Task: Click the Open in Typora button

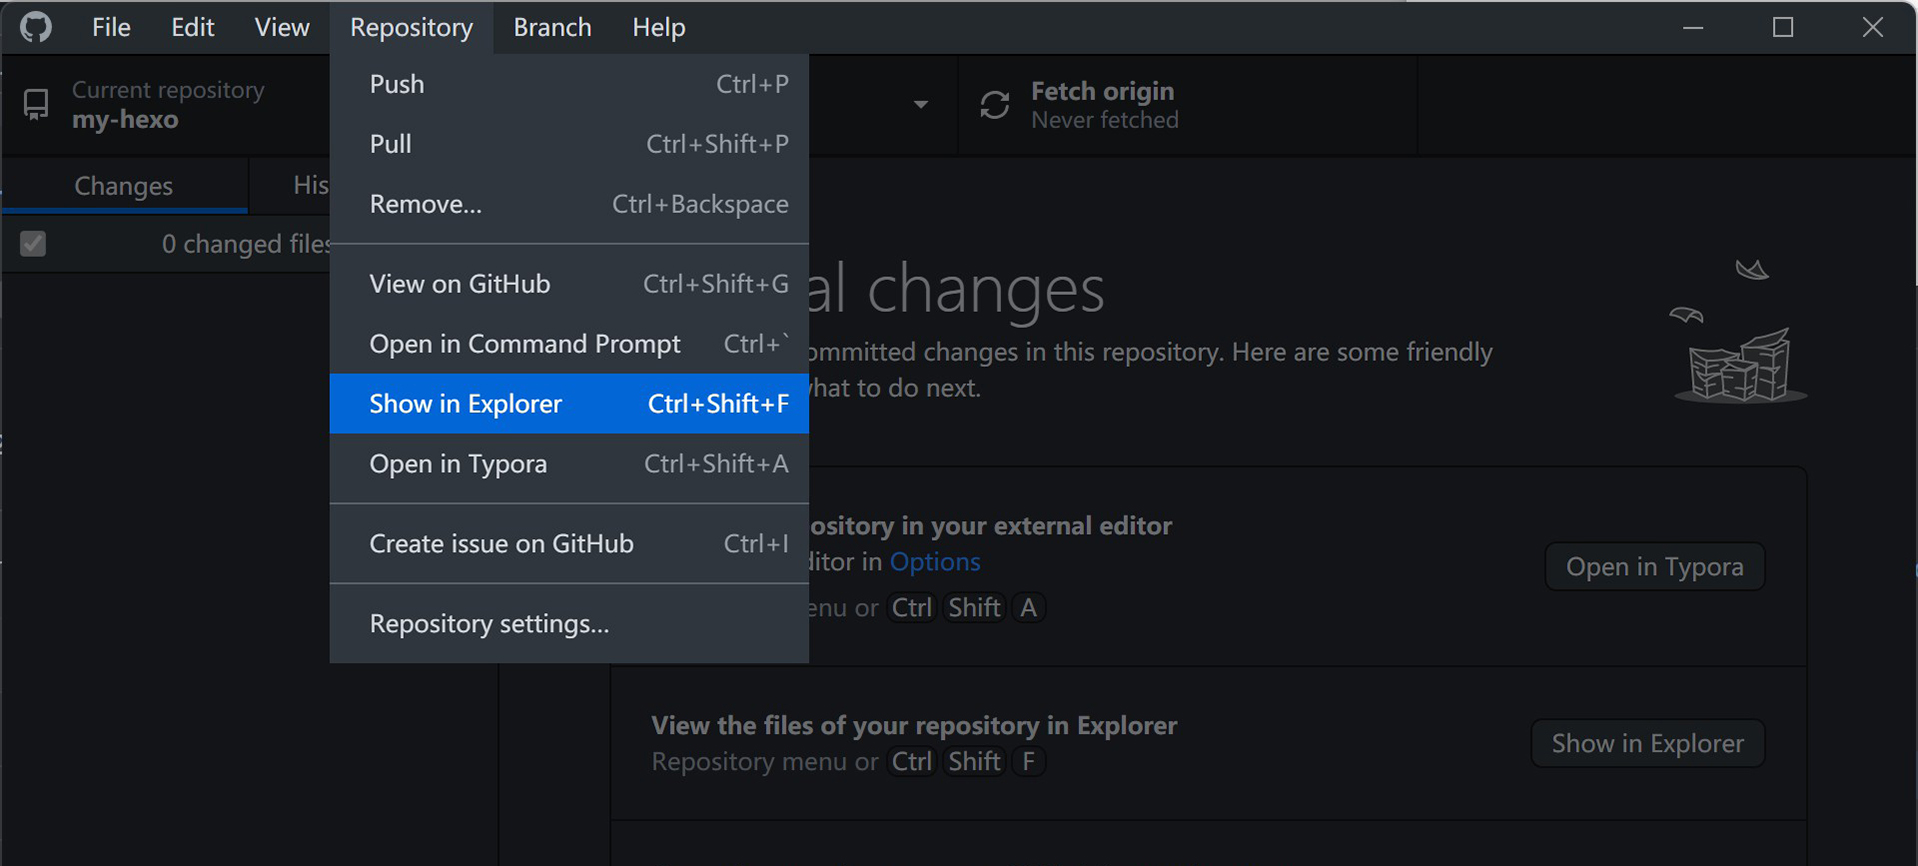Action: 1654,567
